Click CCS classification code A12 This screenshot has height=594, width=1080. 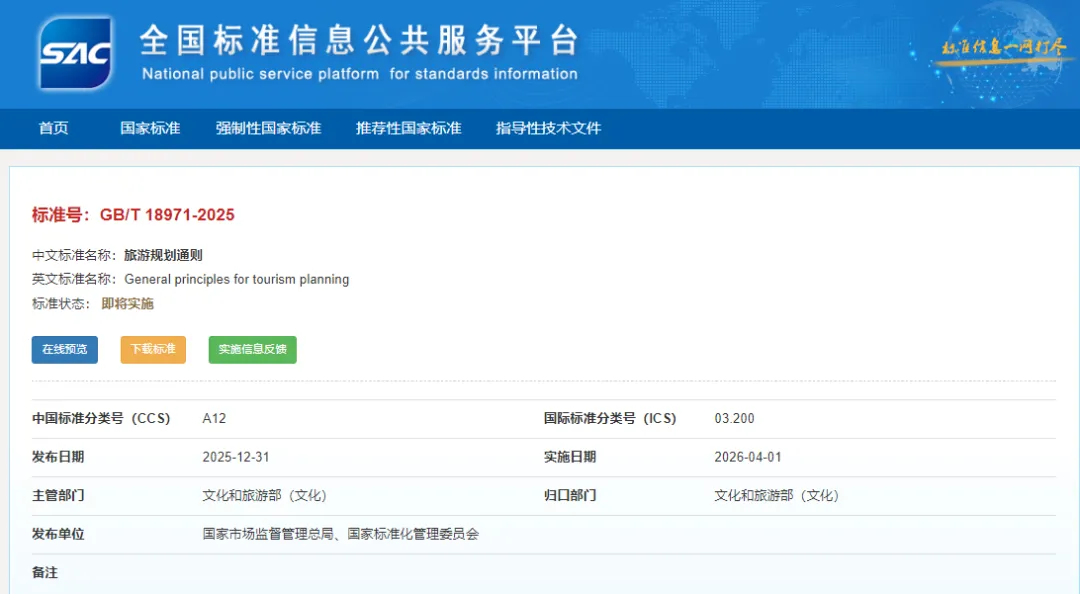tap(212, 419)
